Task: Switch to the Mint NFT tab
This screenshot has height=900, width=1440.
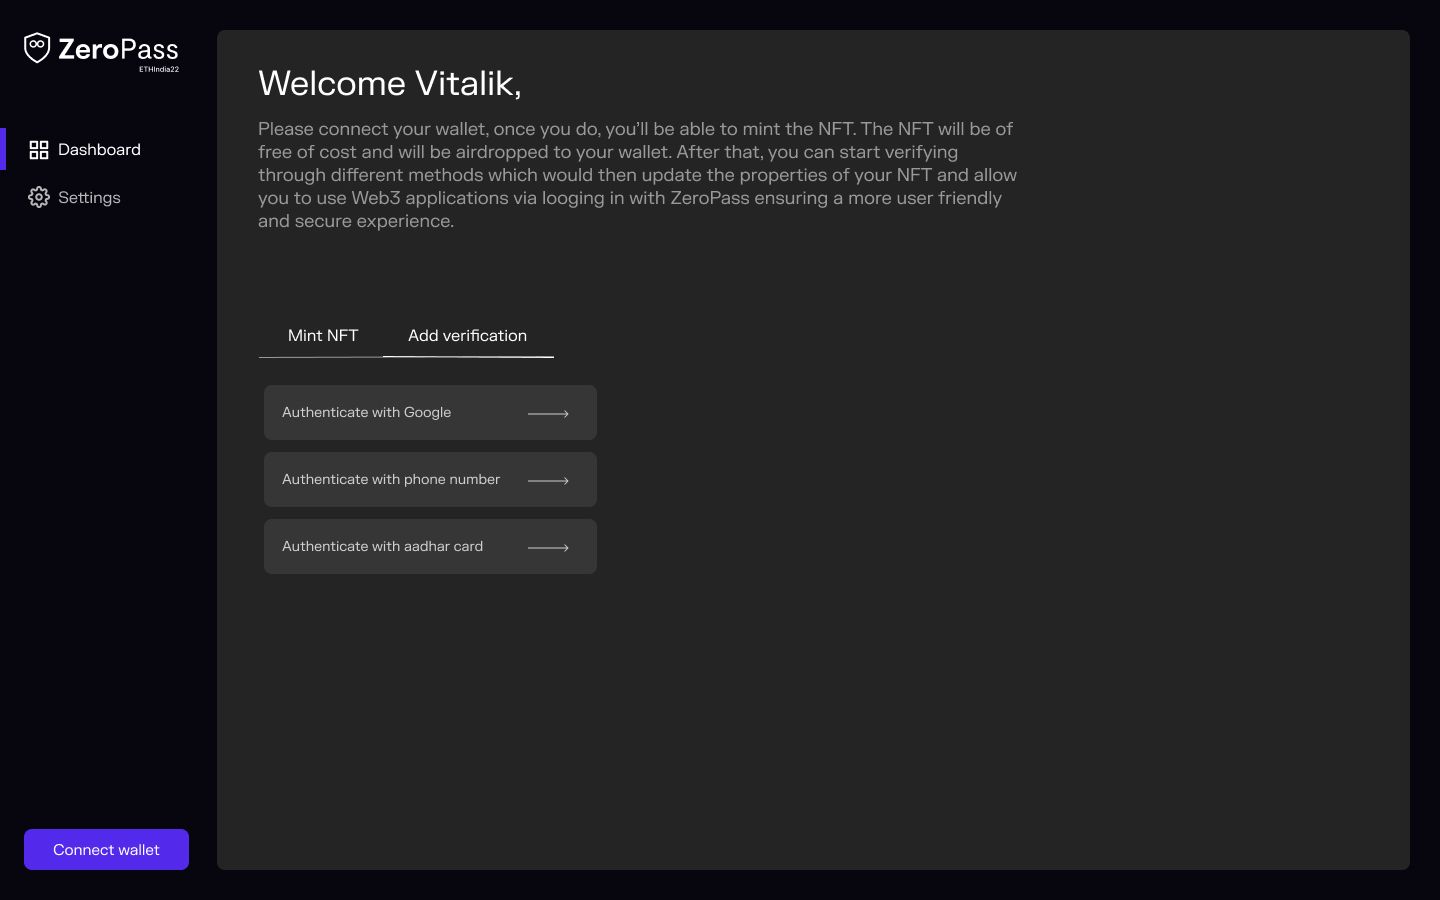Action: tap(322, 336)
